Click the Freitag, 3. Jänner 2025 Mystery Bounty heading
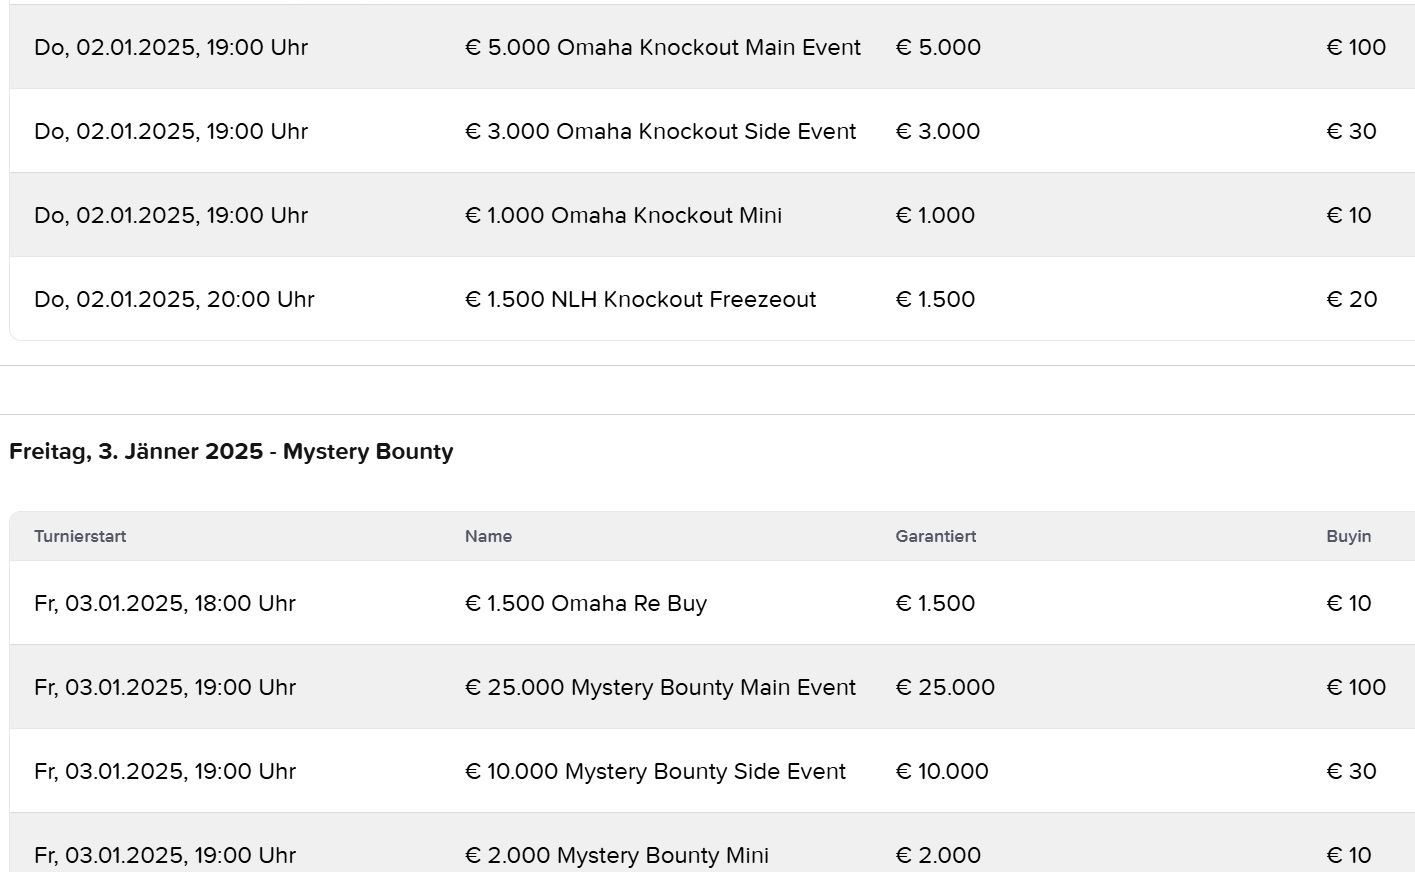Screen dimensions: 1415x872 [x=231, y=451]
